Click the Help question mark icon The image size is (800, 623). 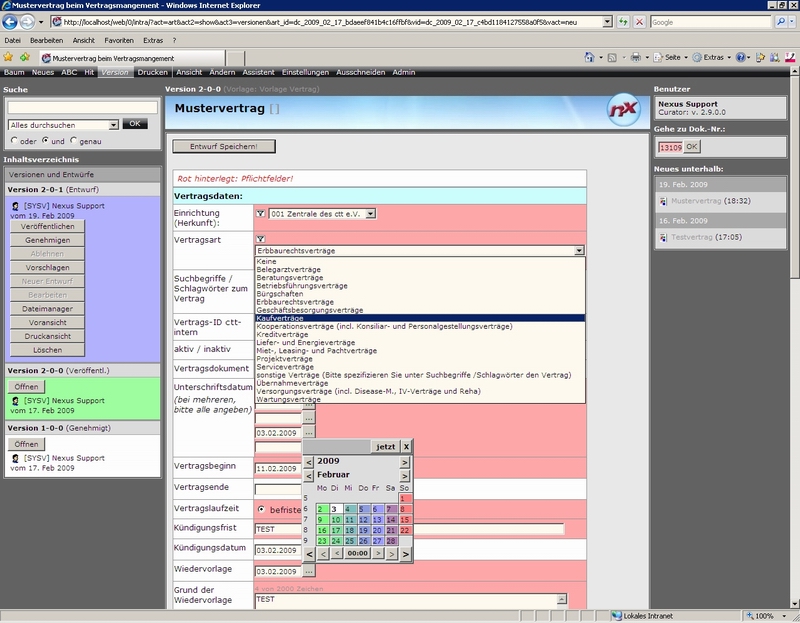pos(740,58)
